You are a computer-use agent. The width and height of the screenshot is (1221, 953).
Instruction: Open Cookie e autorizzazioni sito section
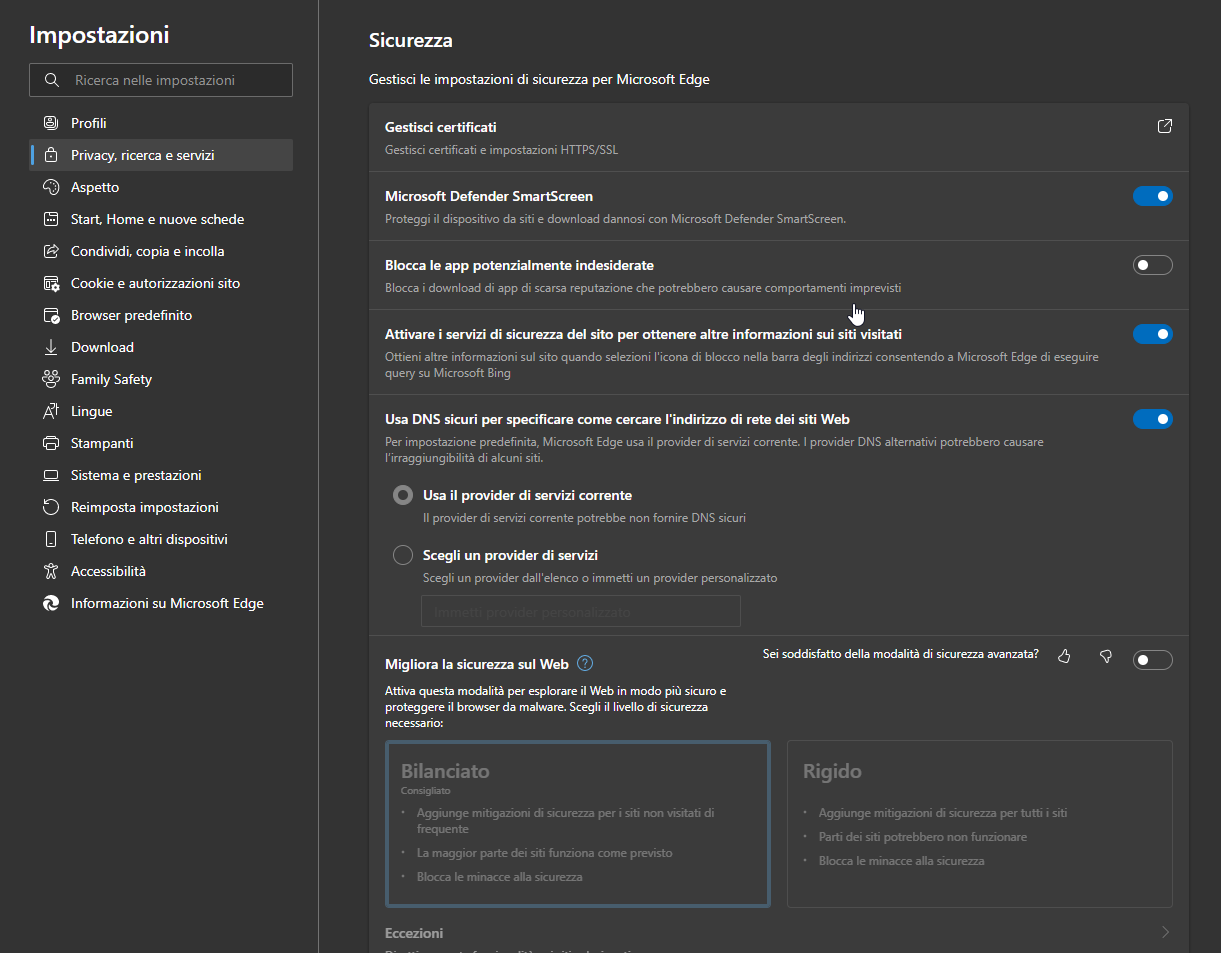click(x=155, y=283)
